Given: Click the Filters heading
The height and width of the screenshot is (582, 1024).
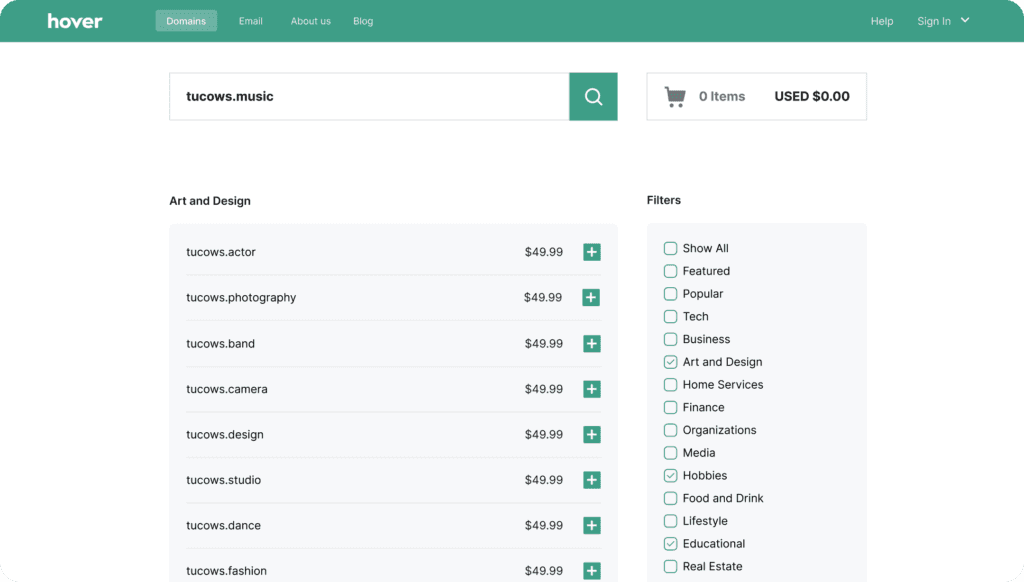Looking at the screenshot, I should pyautogui.click(x=664, y=201).
